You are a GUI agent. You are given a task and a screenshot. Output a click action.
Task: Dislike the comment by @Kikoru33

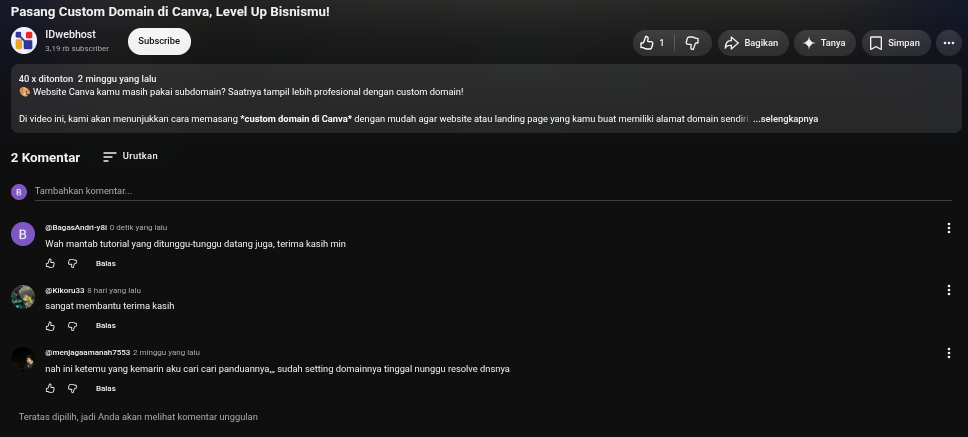click(x=72, y=326)
